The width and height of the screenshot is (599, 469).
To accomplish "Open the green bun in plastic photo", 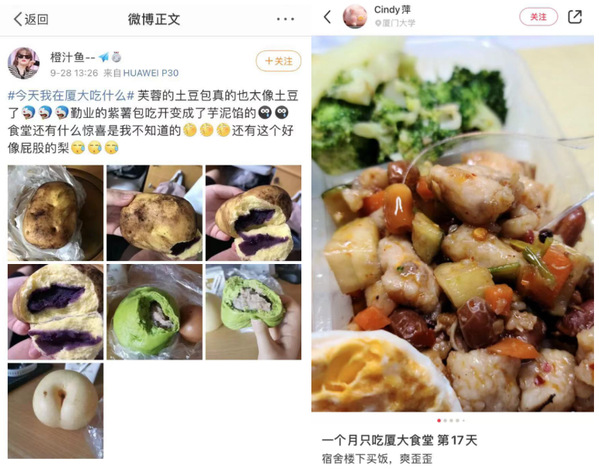I will click(x=154, y=312).
